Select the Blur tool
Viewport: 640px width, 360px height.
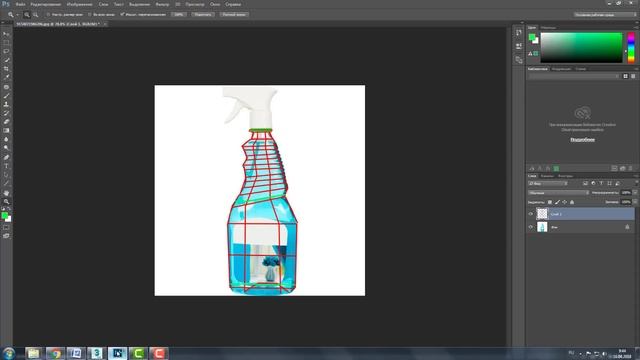click(6, 139)
